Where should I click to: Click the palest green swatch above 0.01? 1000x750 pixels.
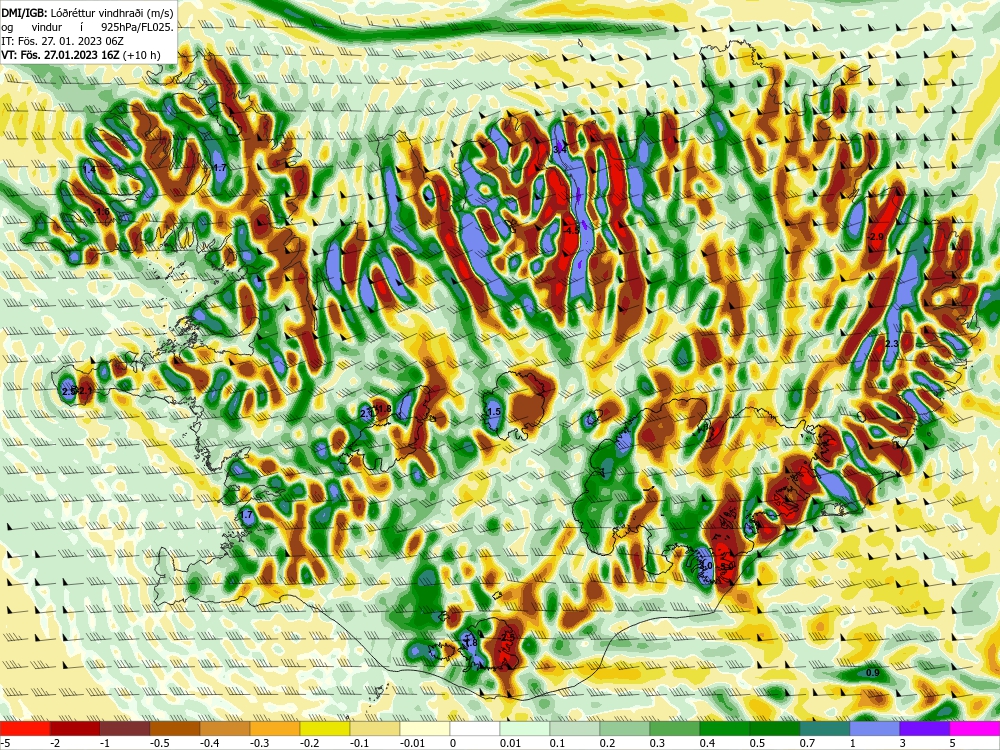pyautogui.click(x=525, y=728)
